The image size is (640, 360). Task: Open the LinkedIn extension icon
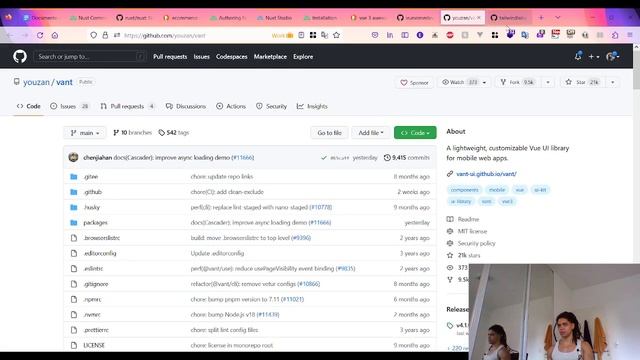390,36
